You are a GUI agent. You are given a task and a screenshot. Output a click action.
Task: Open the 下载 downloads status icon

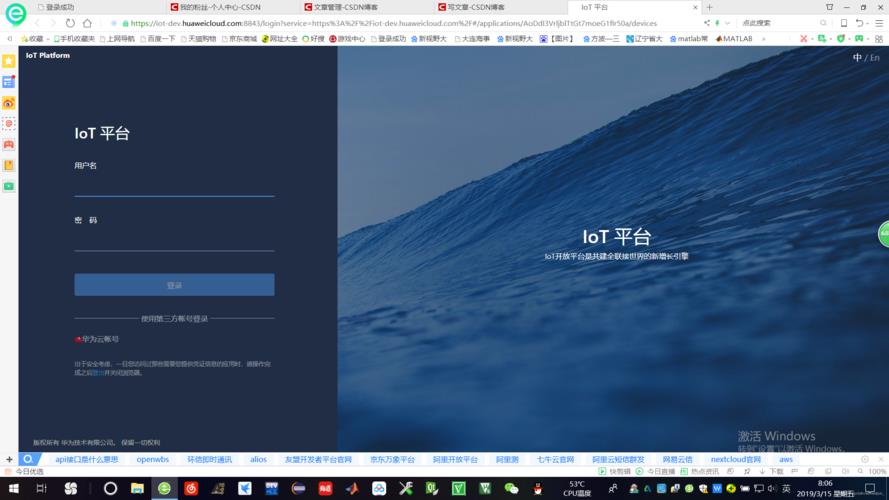772,472
